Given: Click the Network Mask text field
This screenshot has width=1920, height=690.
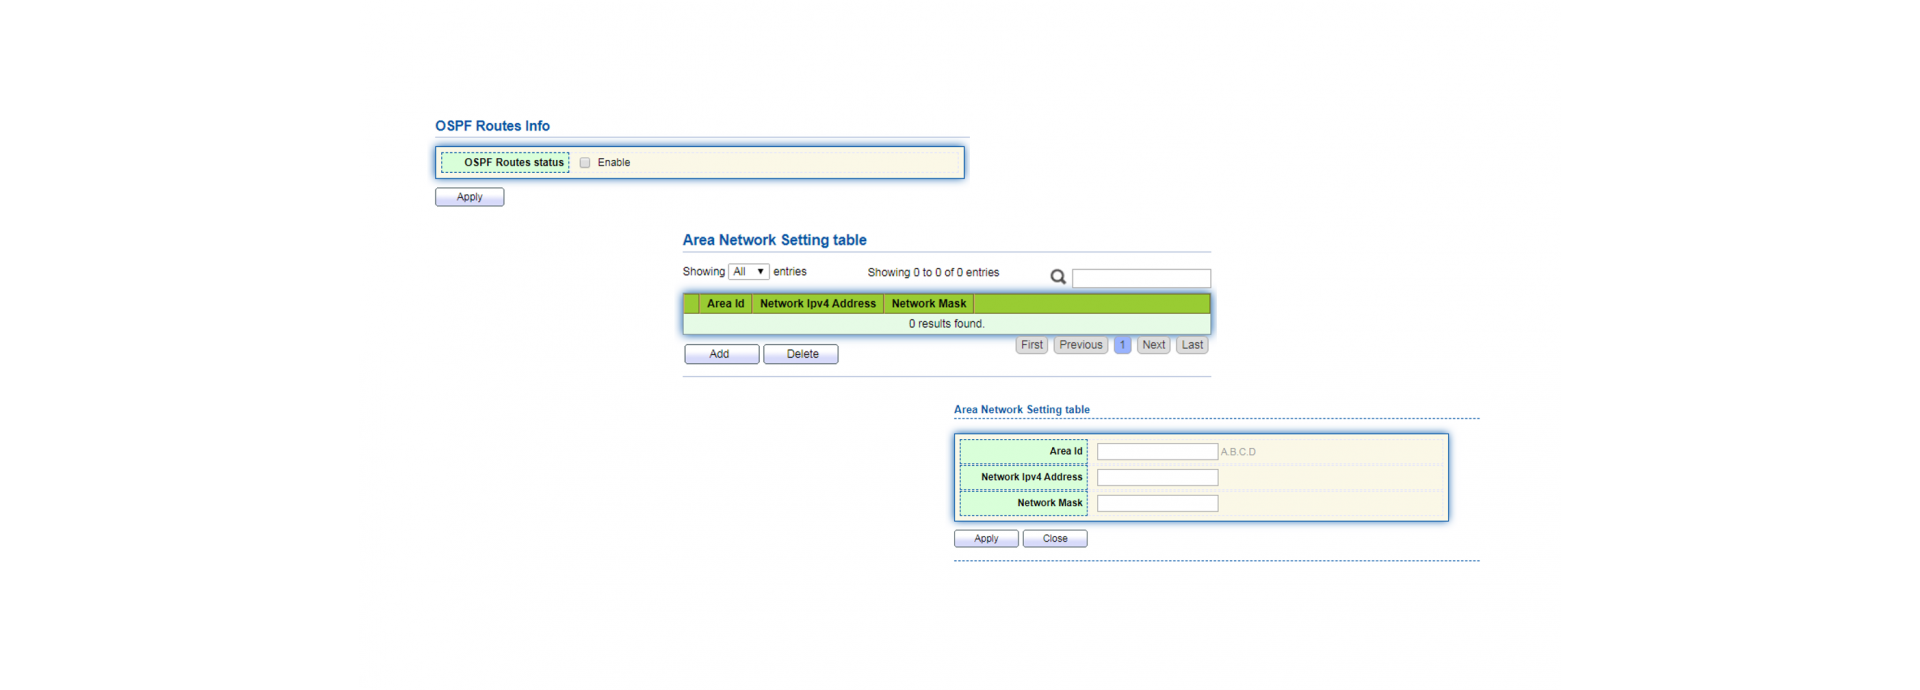Looking at the screenshot, I should (x=1157, y=504).
